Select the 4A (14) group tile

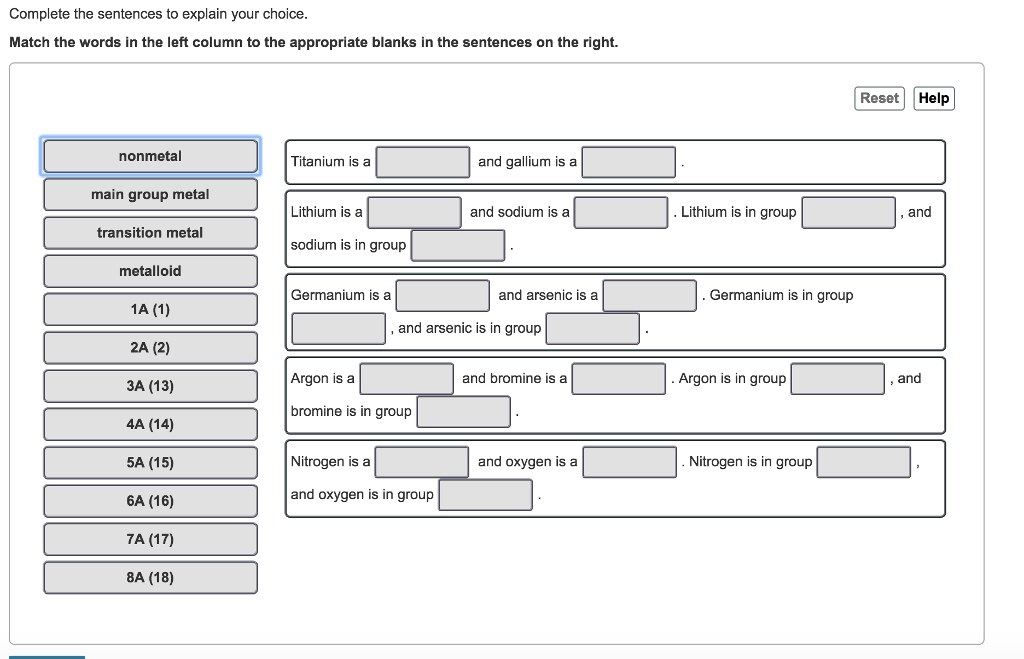150,424
